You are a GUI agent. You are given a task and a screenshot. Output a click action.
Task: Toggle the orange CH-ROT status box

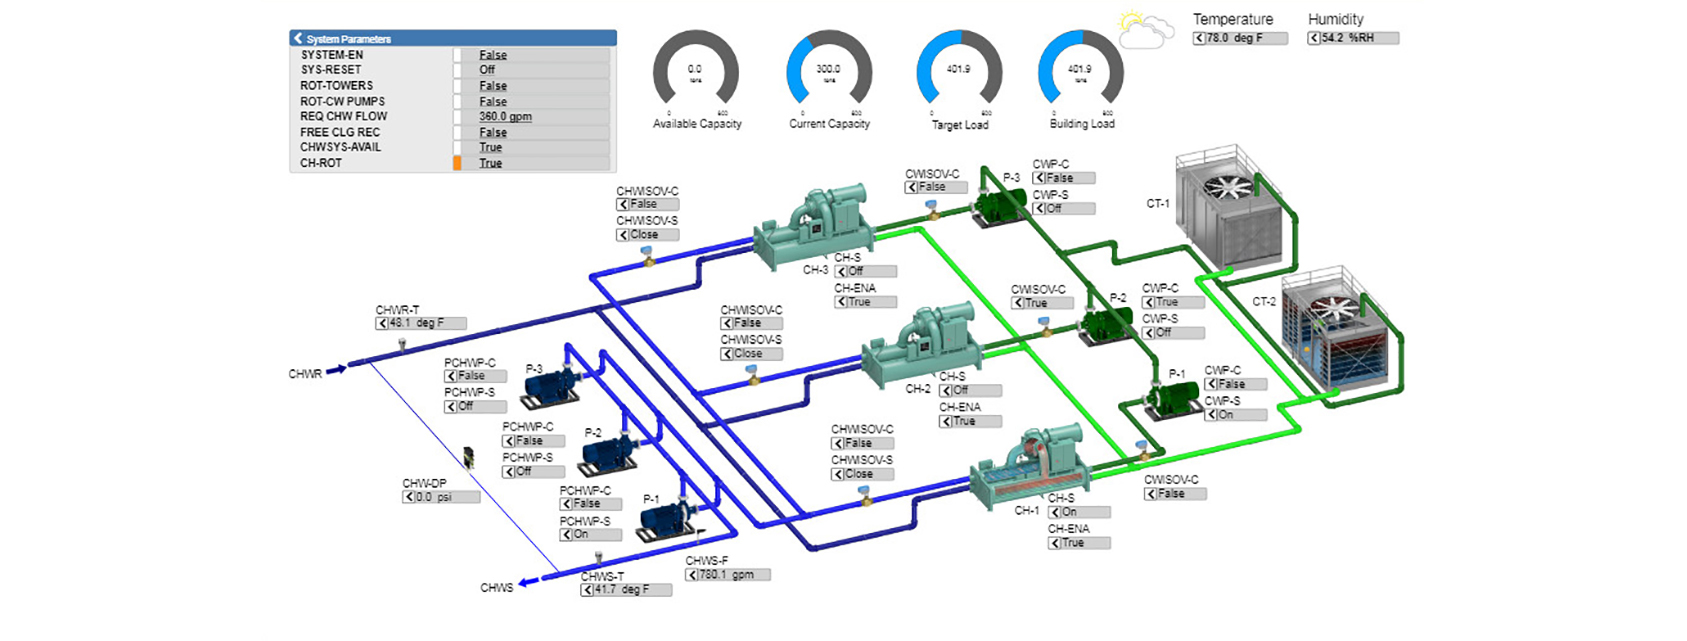point(458,163)
